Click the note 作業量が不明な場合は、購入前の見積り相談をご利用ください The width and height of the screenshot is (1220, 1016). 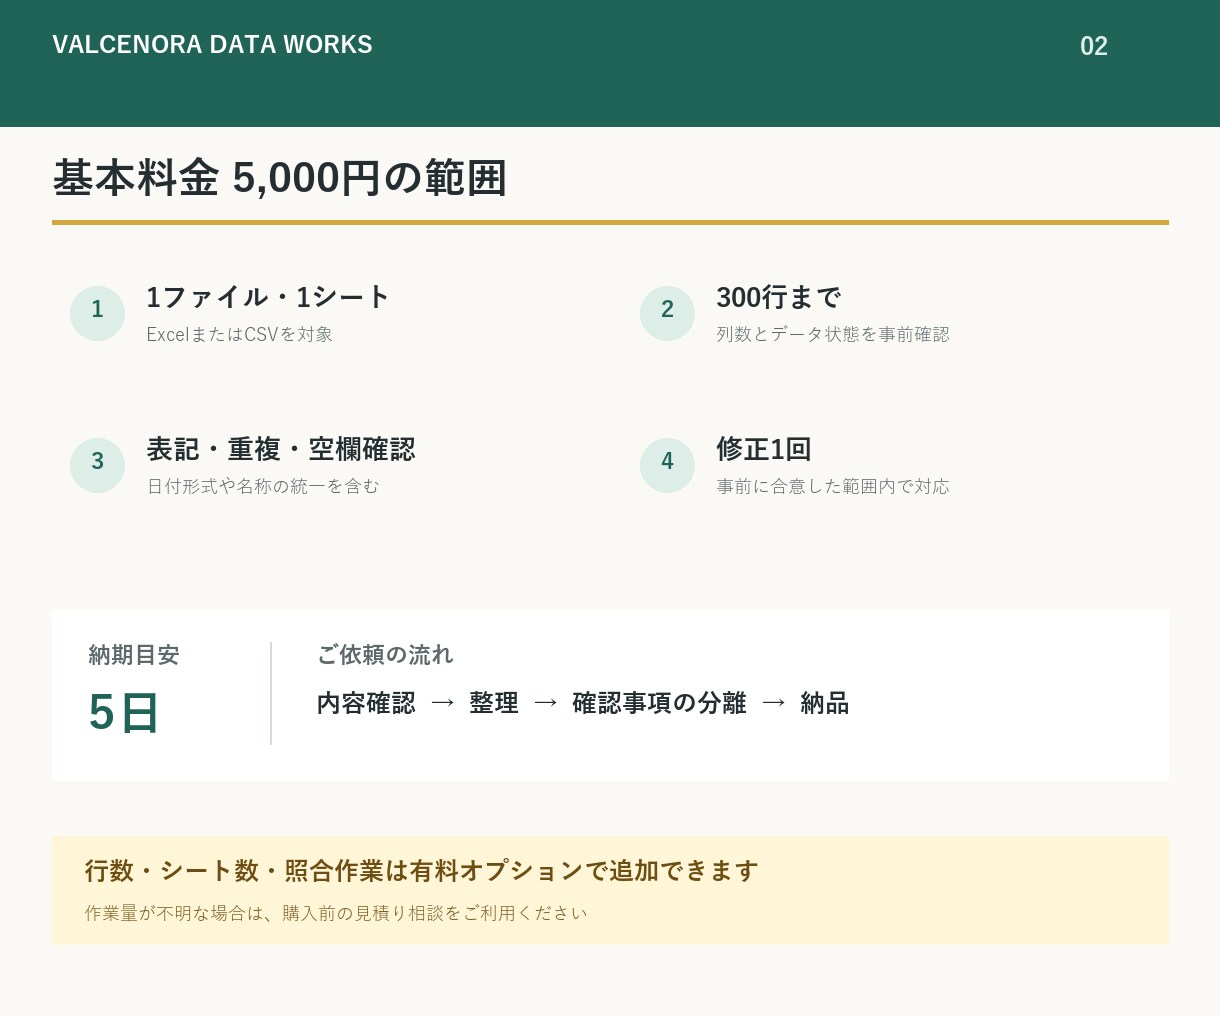[x=336, y=913]
